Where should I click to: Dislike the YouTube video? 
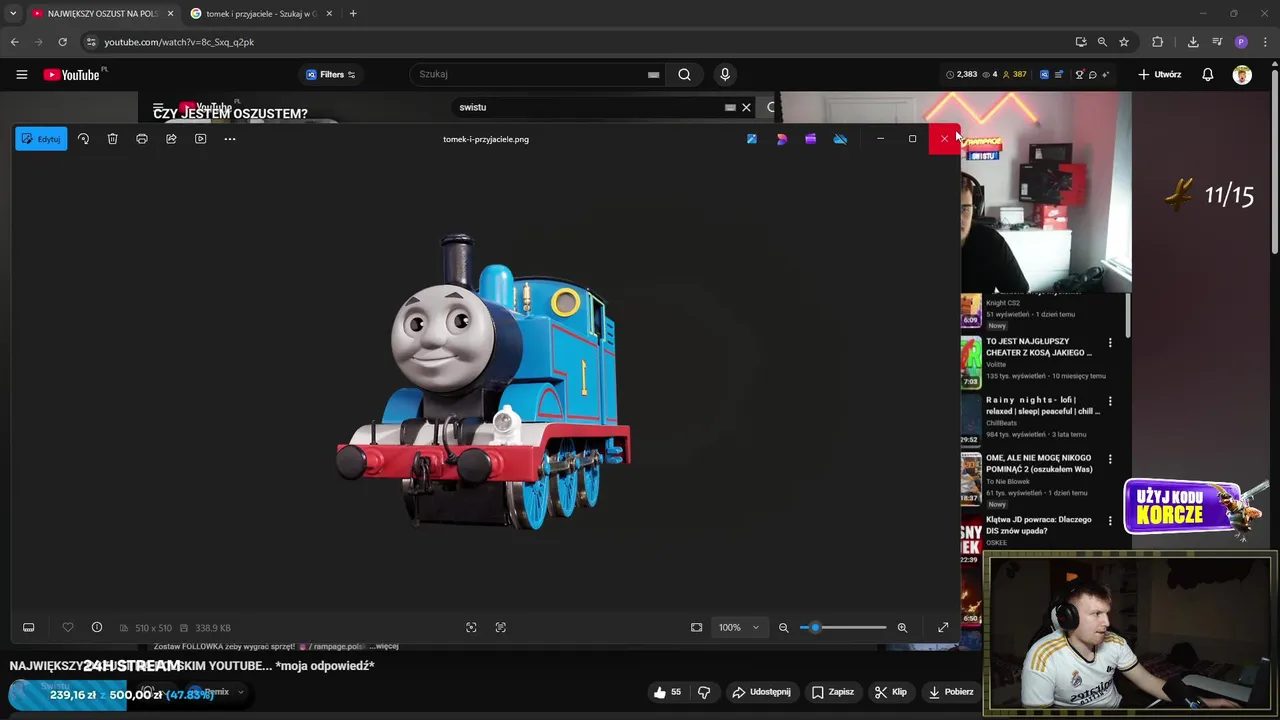704,692
